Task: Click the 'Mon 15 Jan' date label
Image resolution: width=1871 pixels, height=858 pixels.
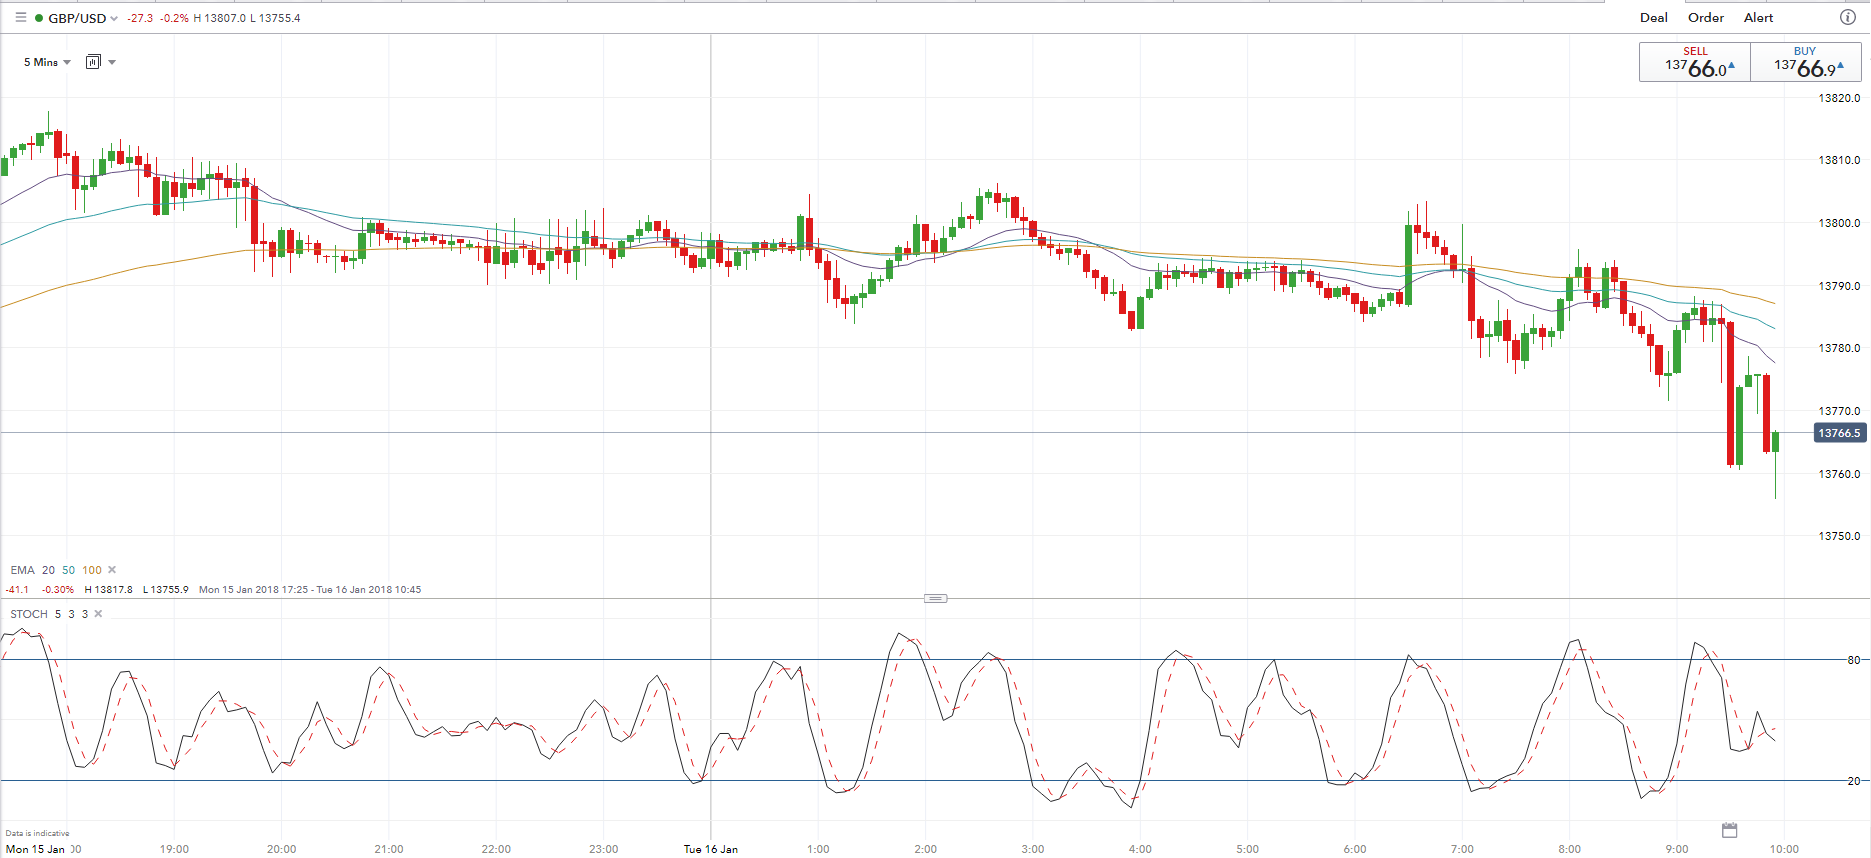Action: click(x=35, y=849)
